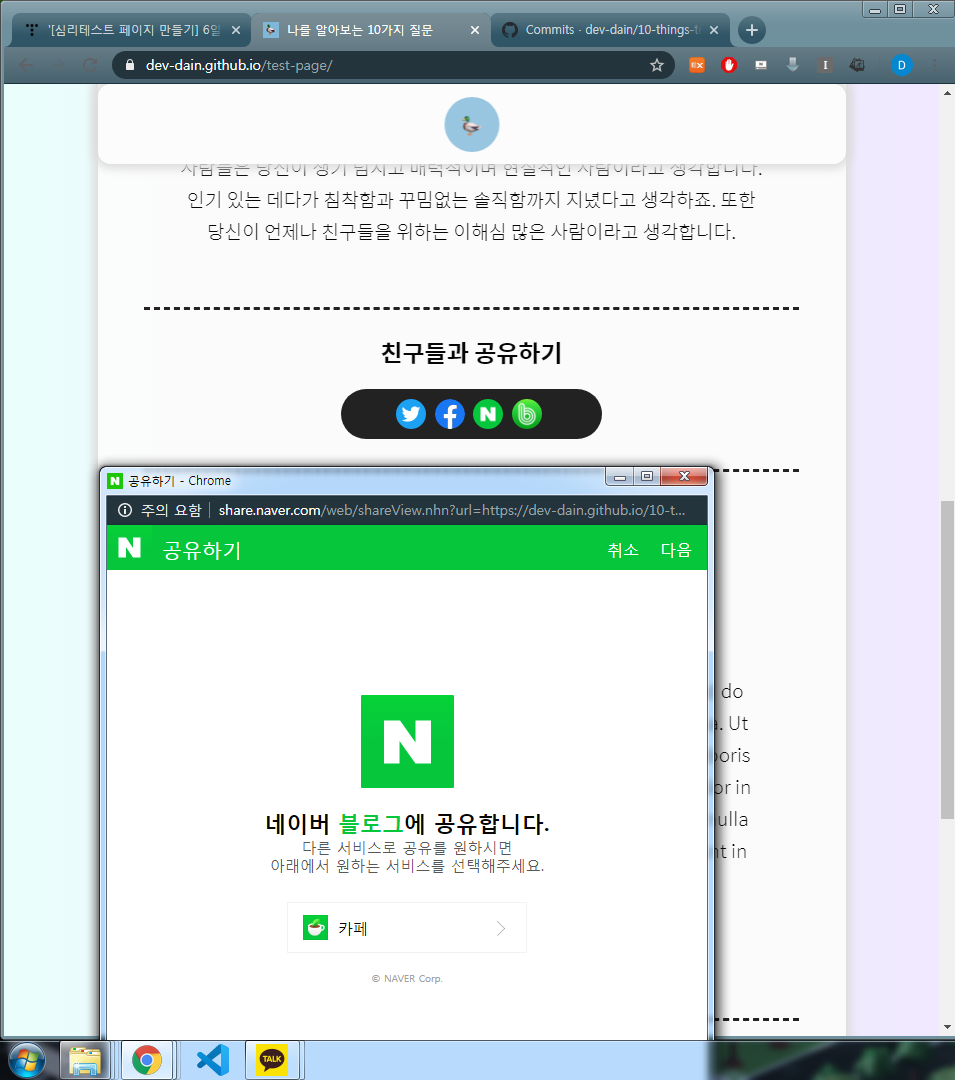Switch to the GitHub Commits tab
This screenshot has width=955, height=1080.
tap(609, 30)
